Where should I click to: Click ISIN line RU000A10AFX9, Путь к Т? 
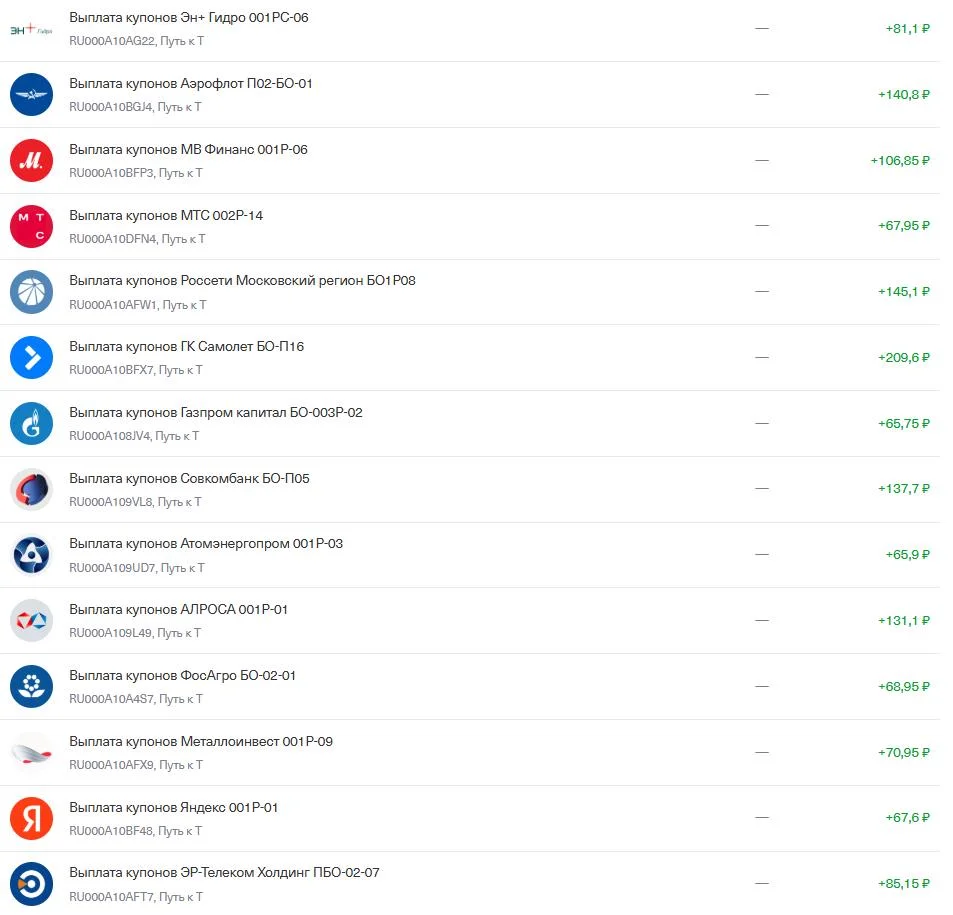pos(136,765)
